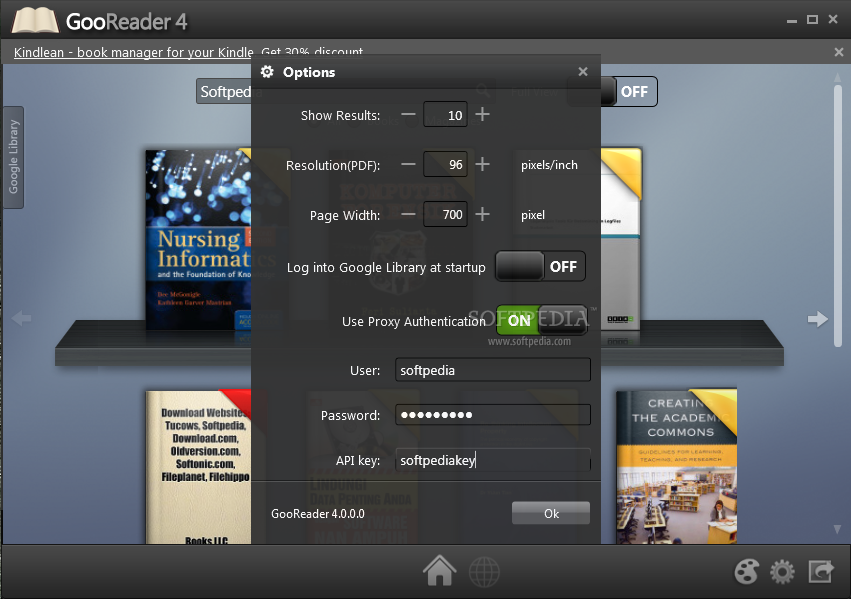Viewport: 851px width, 599px height.
Task: Click the Options gear title icon
Action: [x=267, y=72]
